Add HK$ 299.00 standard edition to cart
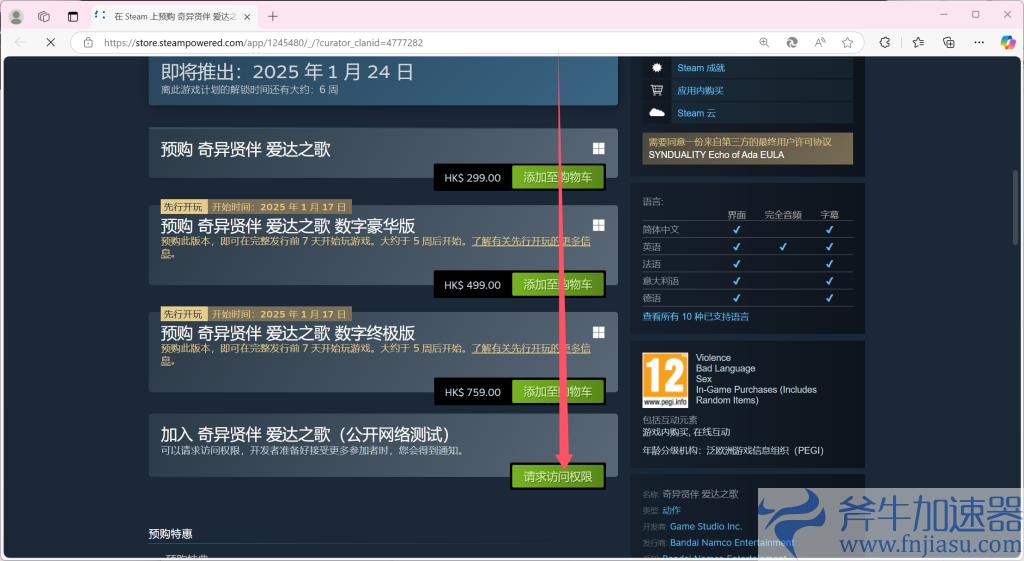The width and height of the screenshot is (1024, 561). pos(558,178)
